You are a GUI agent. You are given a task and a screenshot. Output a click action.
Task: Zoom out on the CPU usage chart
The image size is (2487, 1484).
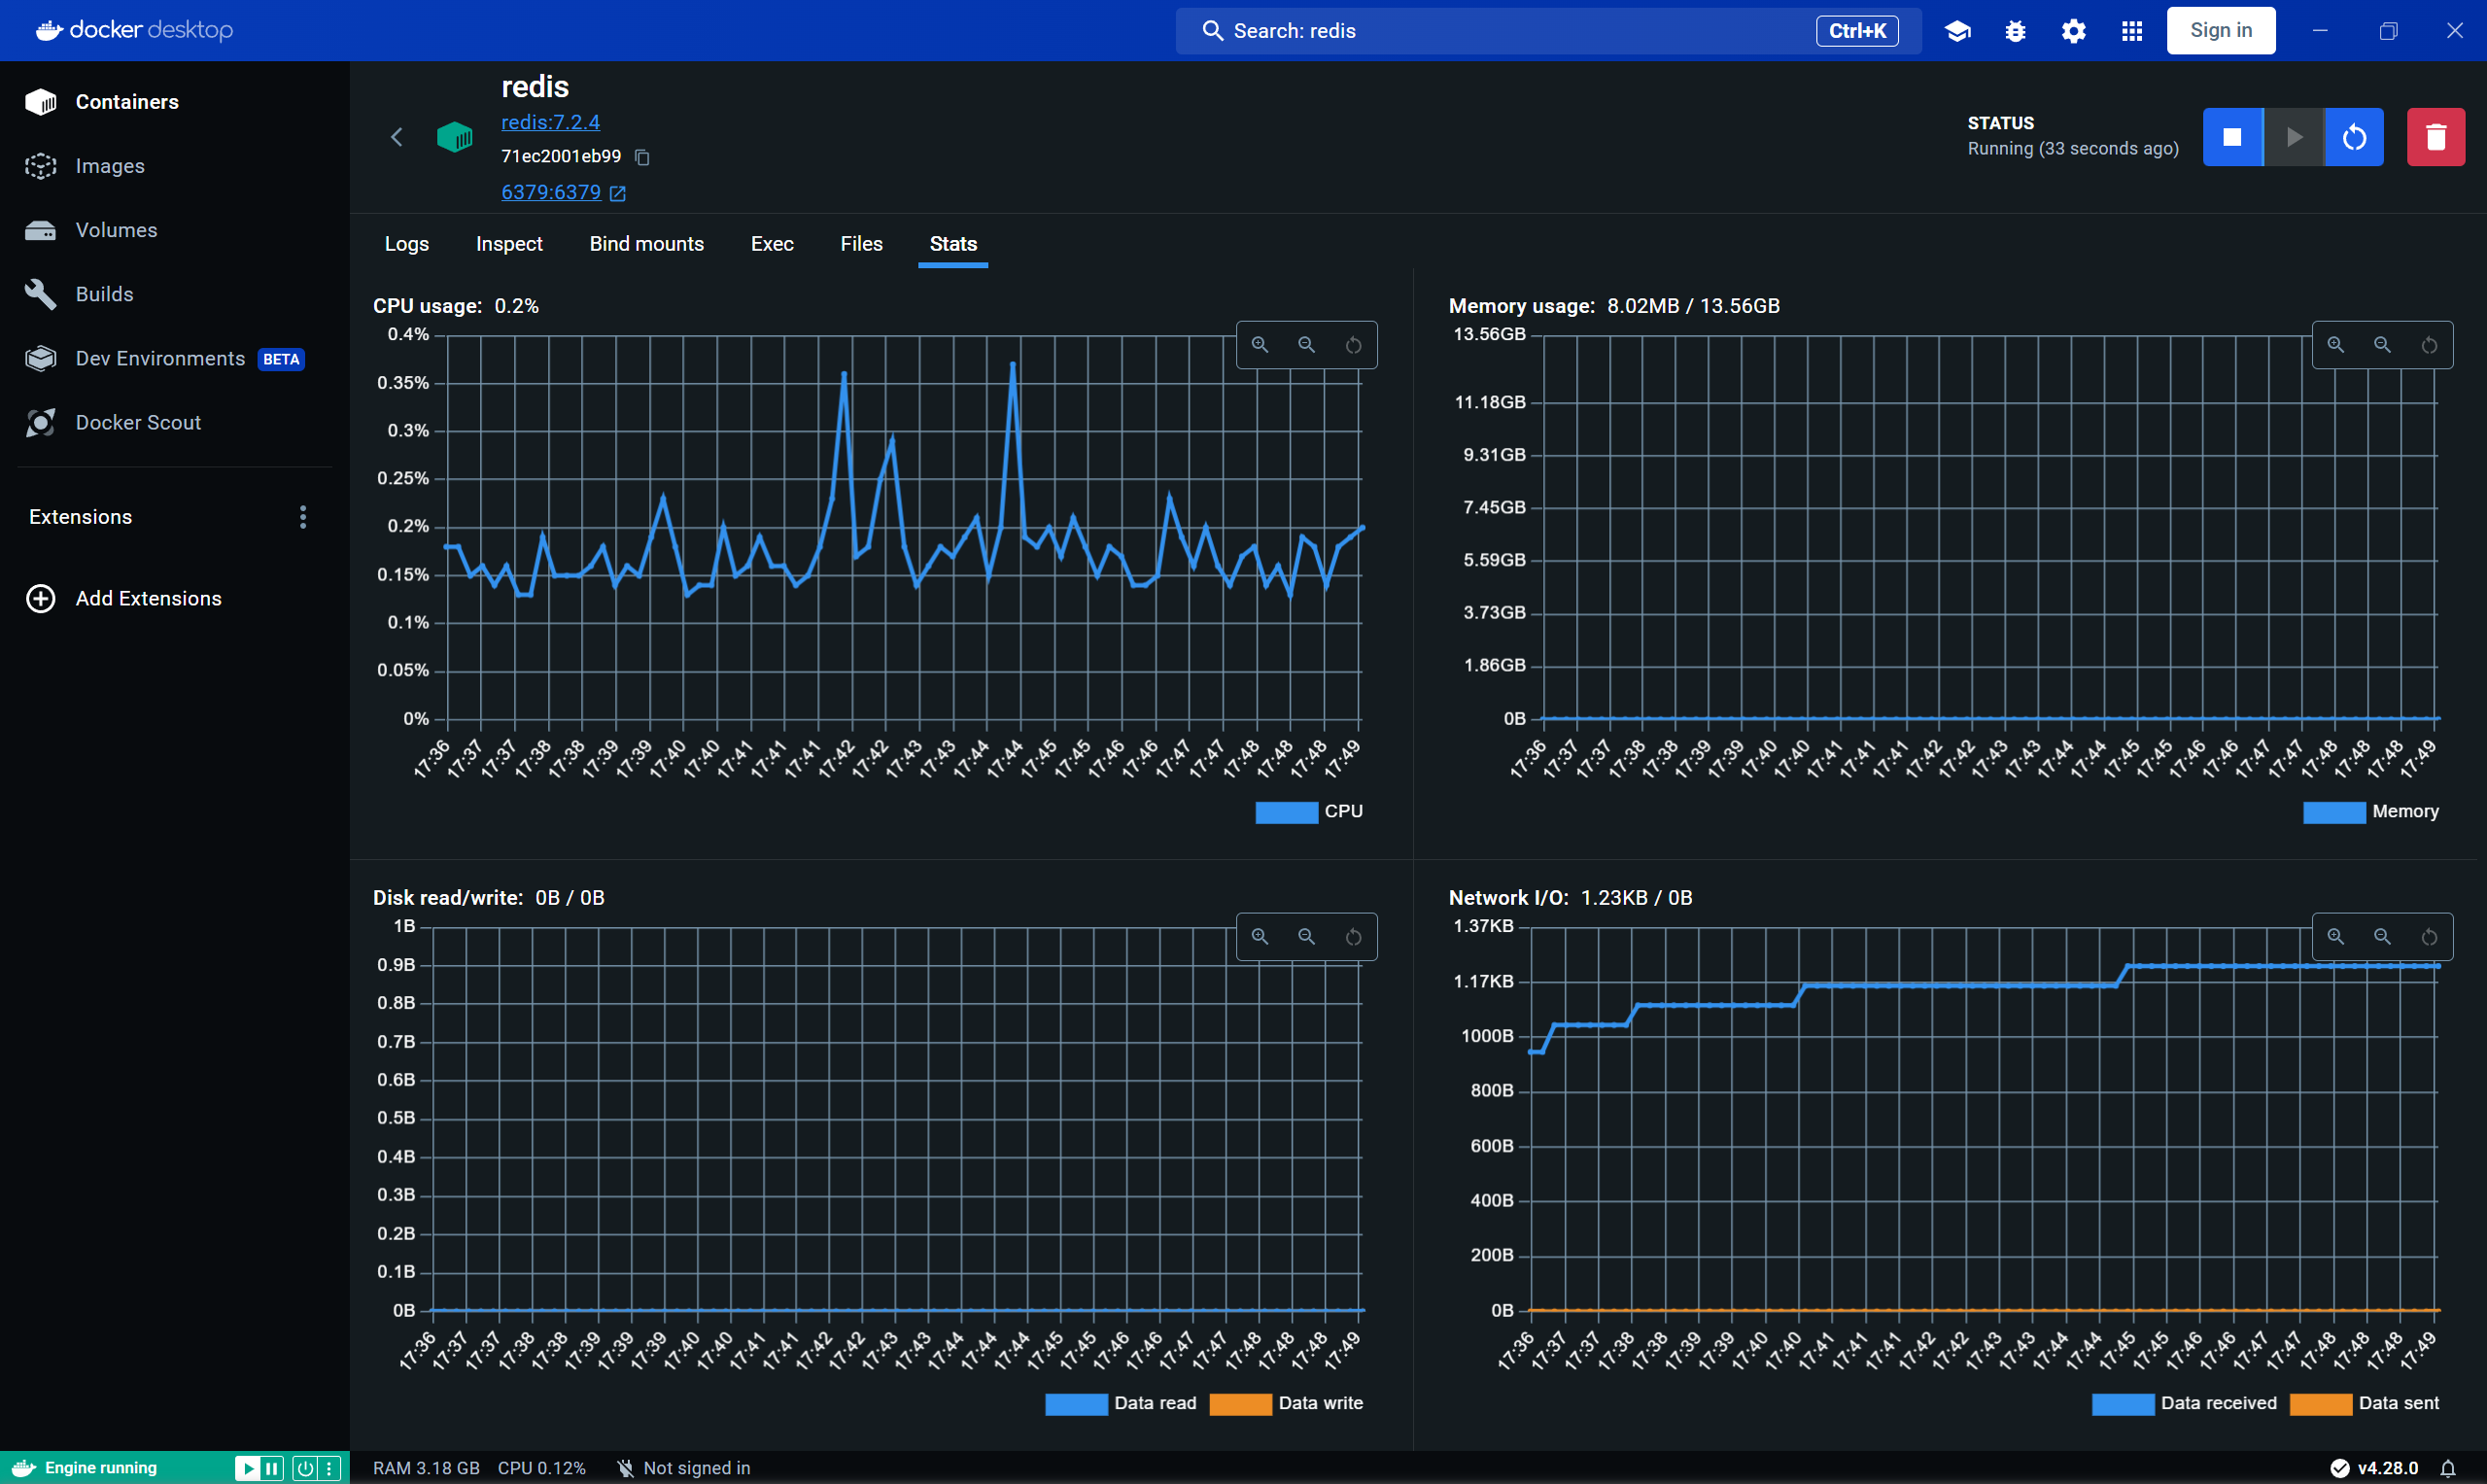coord(1306,345)
